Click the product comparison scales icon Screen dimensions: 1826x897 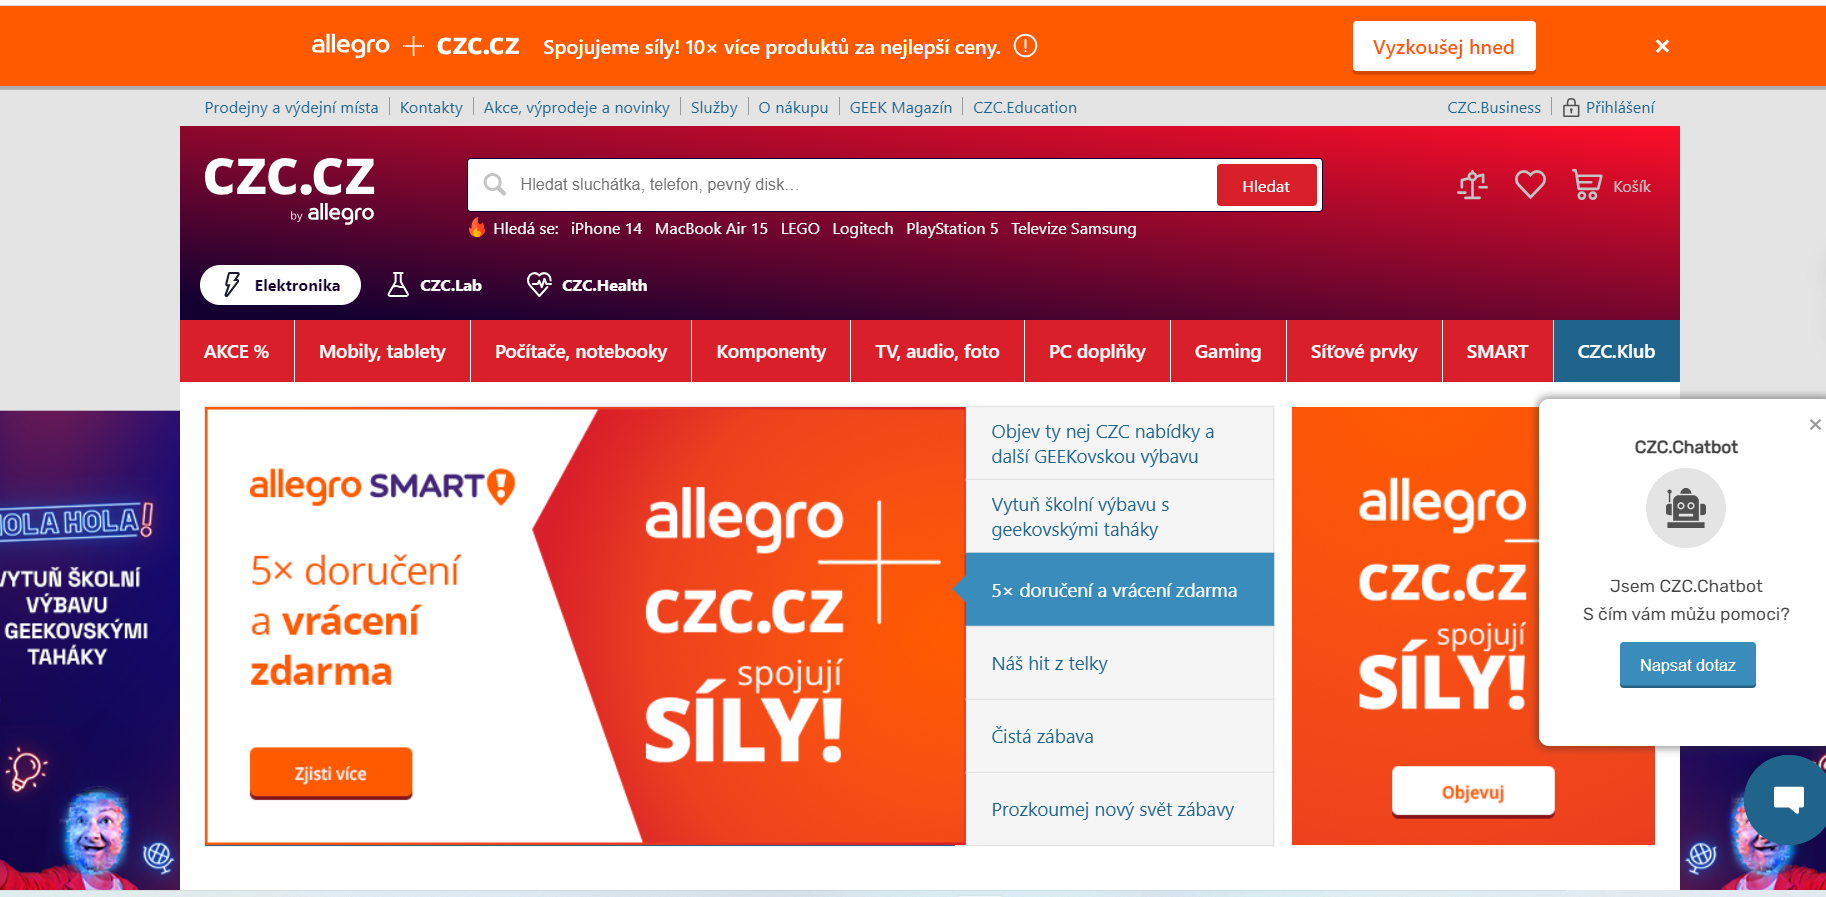(1472, 185)
